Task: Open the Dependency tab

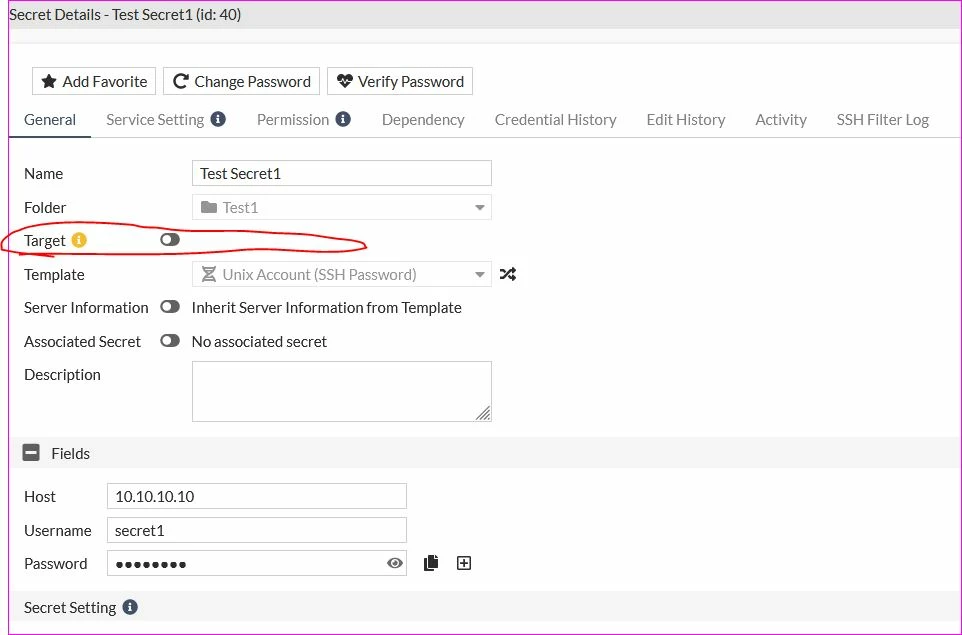Action: [423, 120]
